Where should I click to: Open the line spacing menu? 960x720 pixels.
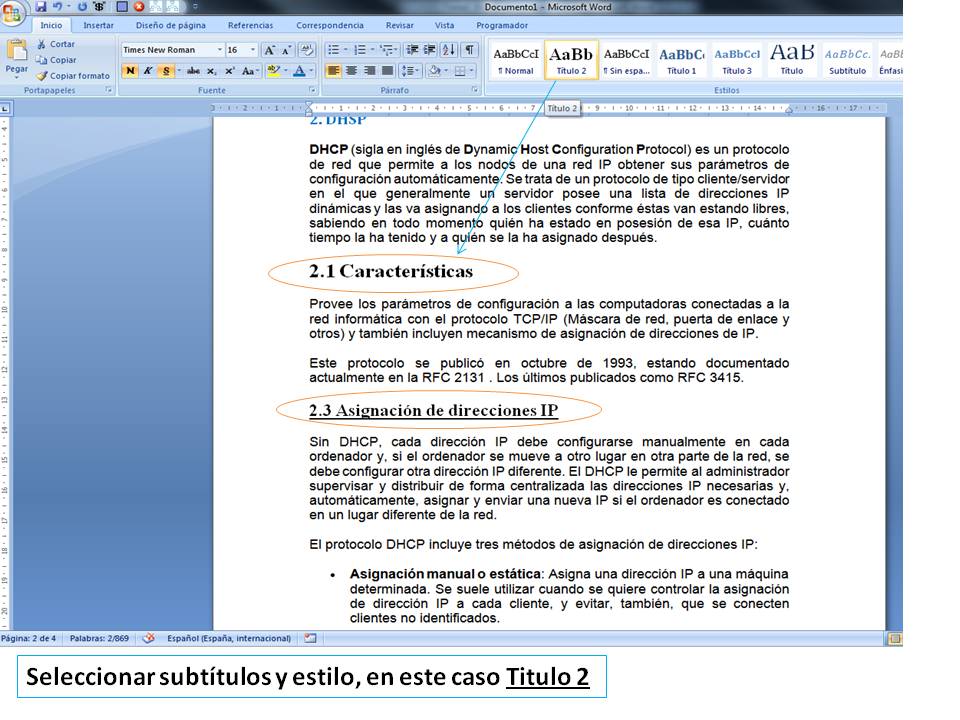408,71
